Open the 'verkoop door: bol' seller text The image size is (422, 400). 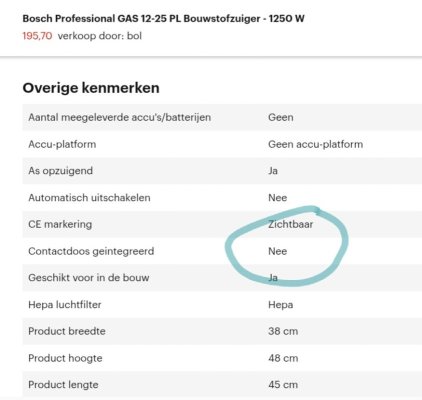(100, 36)
